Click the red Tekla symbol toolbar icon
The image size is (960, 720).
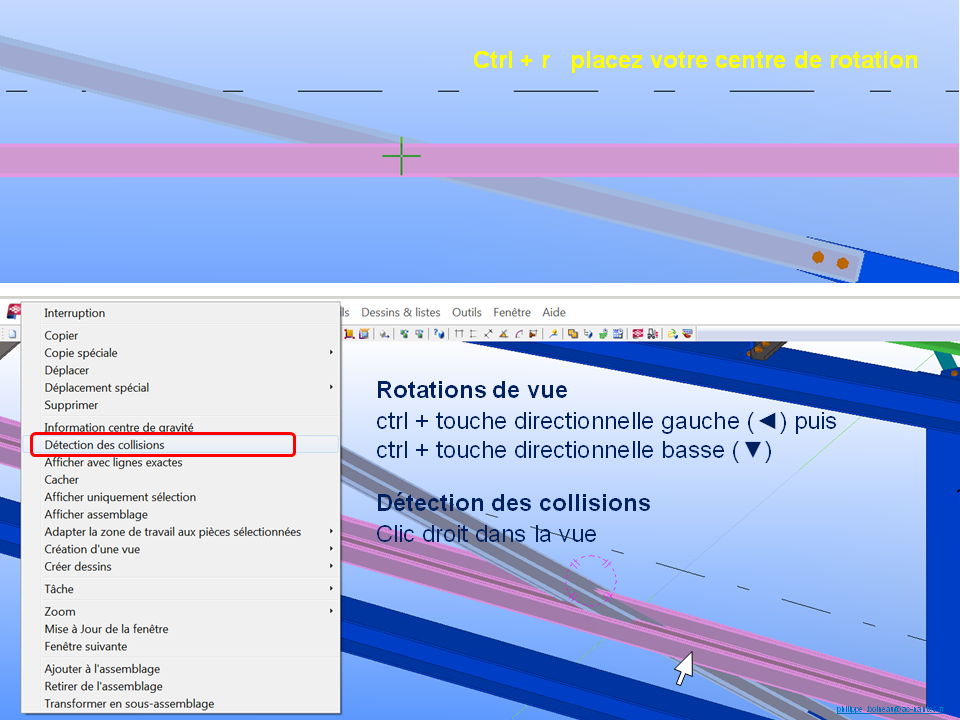coord(637,334)
